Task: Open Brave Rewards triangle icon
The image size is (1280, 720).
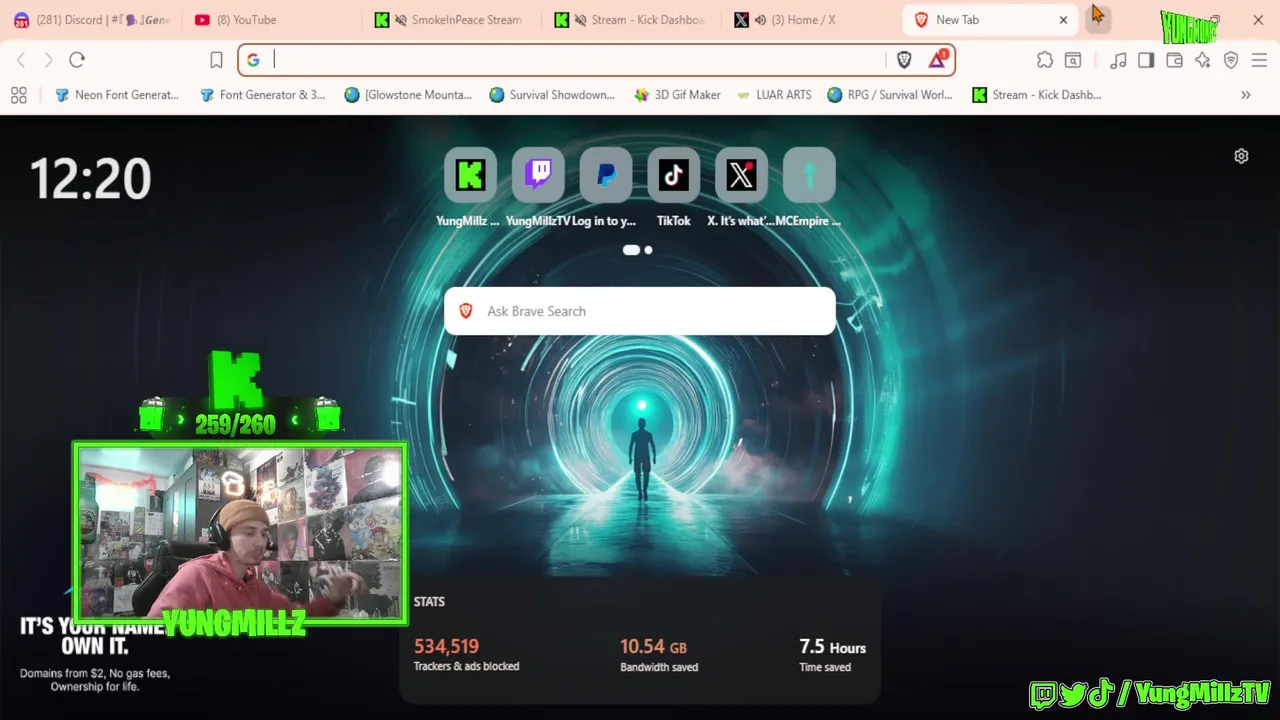Action: [x=937, y=60]
